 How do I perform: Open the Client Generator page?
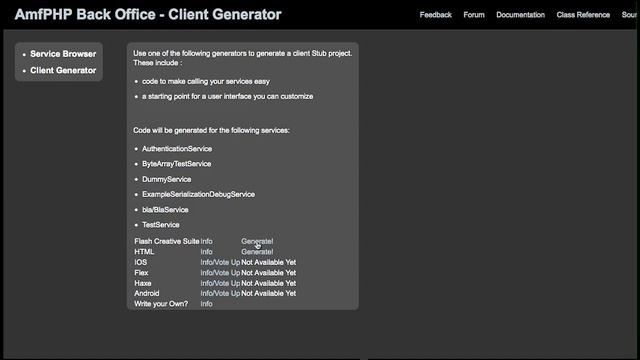pyautogui.click(x=63, y=70)
